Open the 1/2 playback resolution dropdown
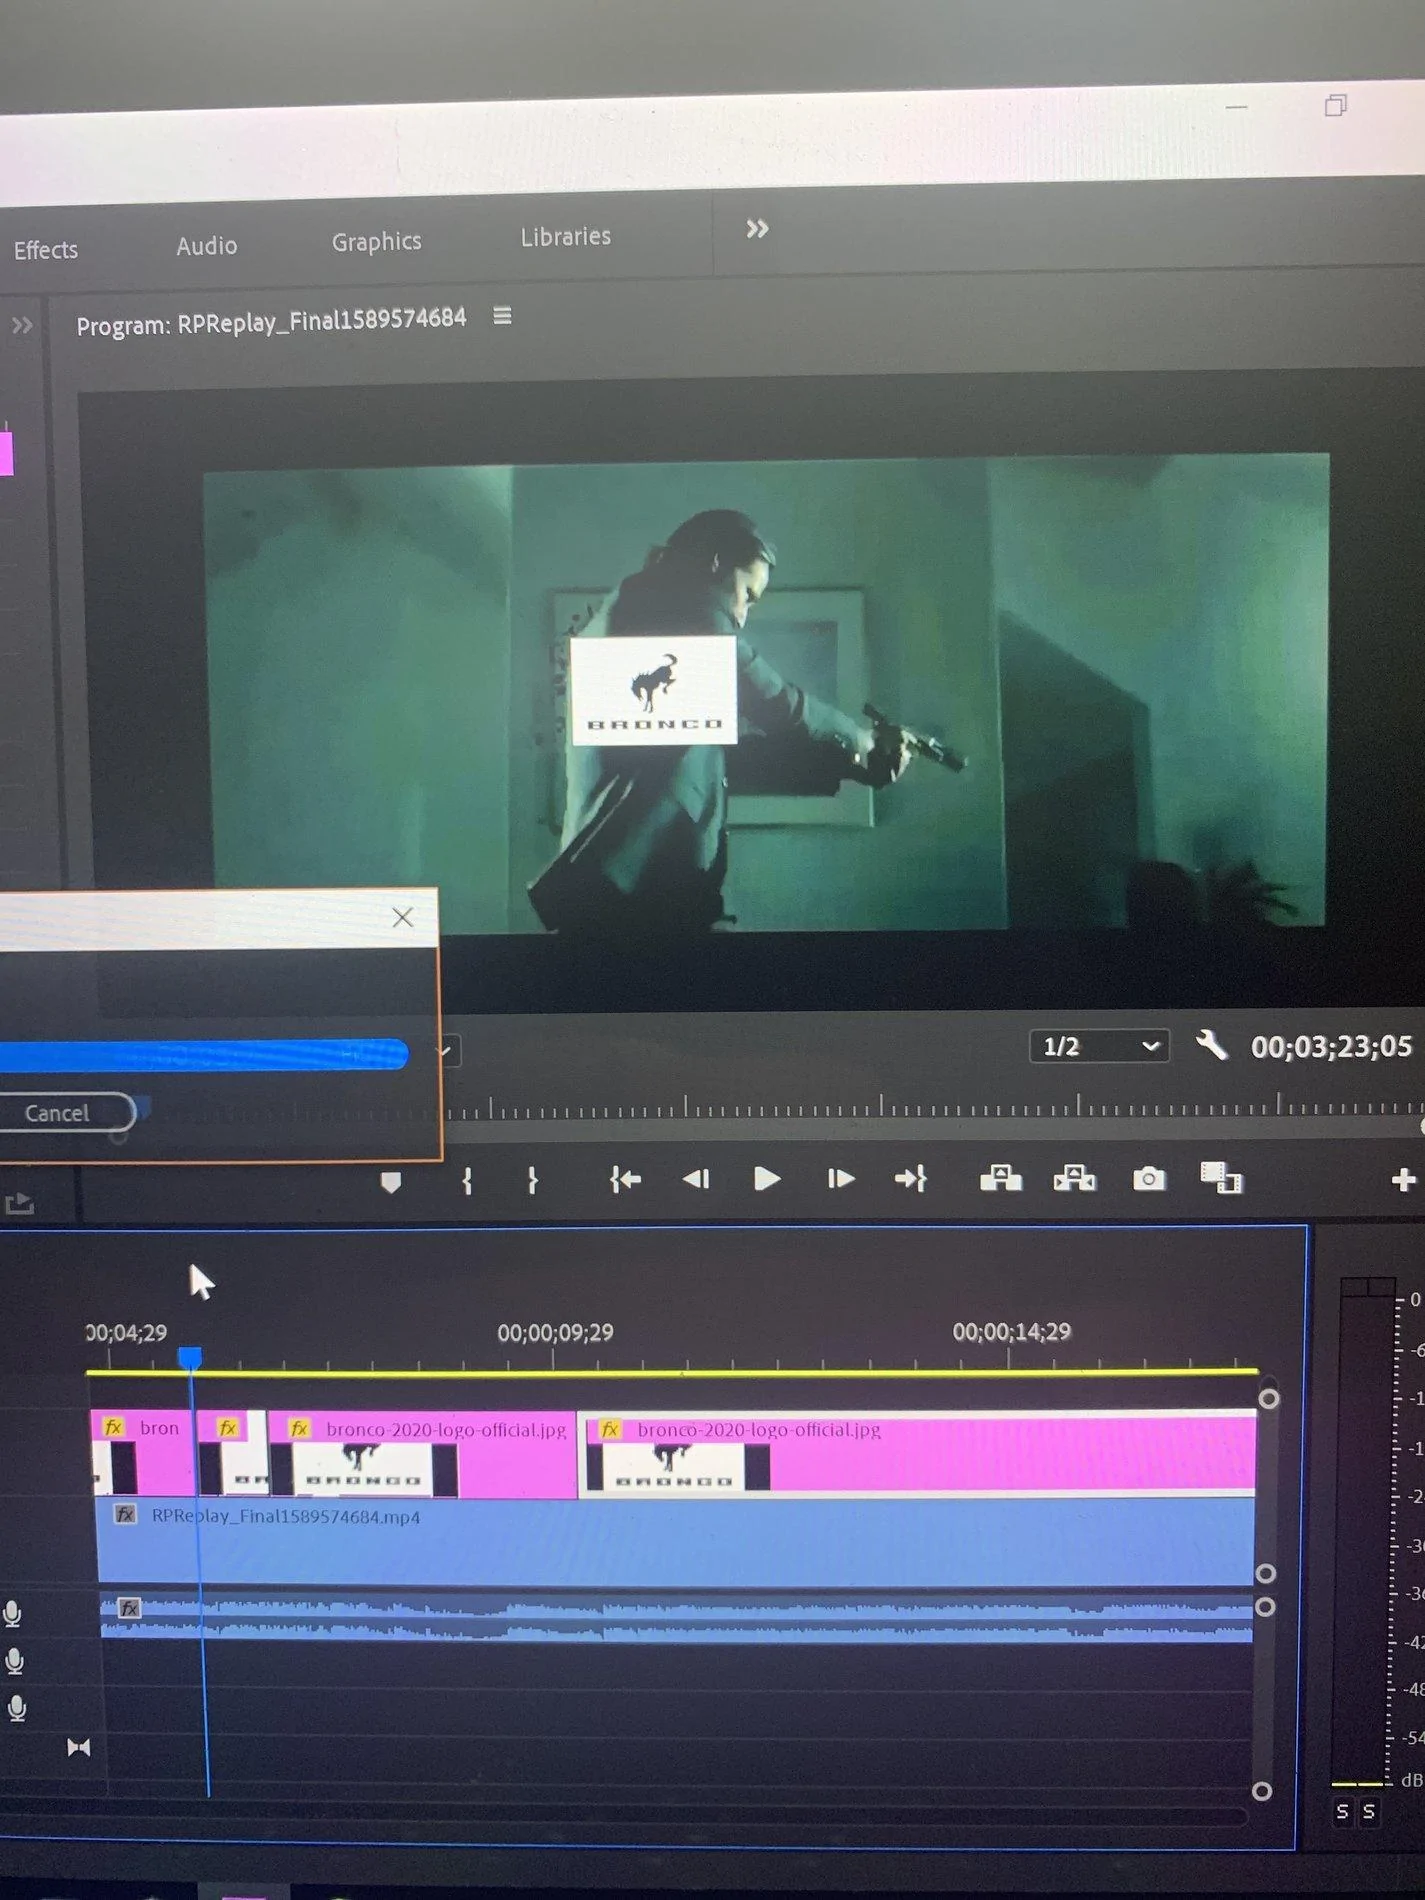Screen dimensions: 1425x1900 (x=1099, y=1047)
